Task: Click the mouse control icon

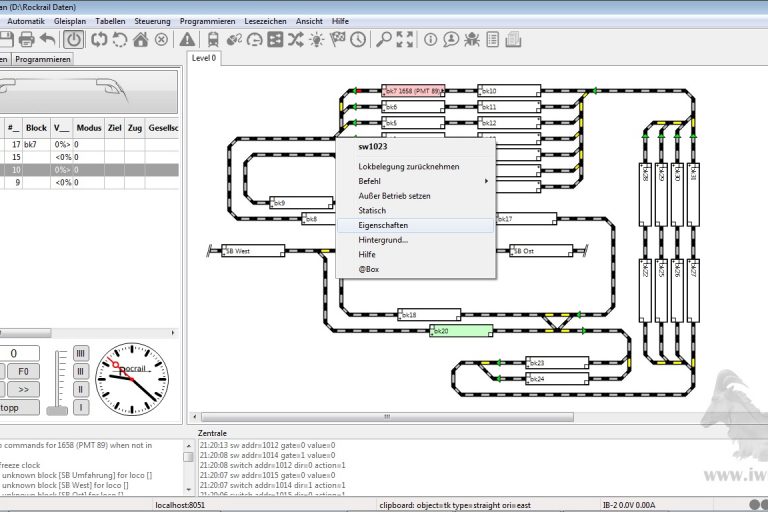Action: [234, 40]
